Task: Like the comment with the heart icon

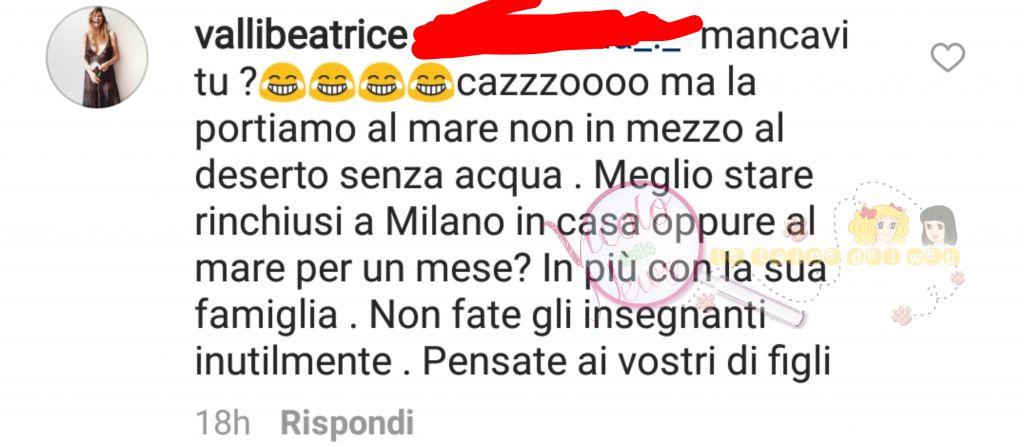Action: 948,58
